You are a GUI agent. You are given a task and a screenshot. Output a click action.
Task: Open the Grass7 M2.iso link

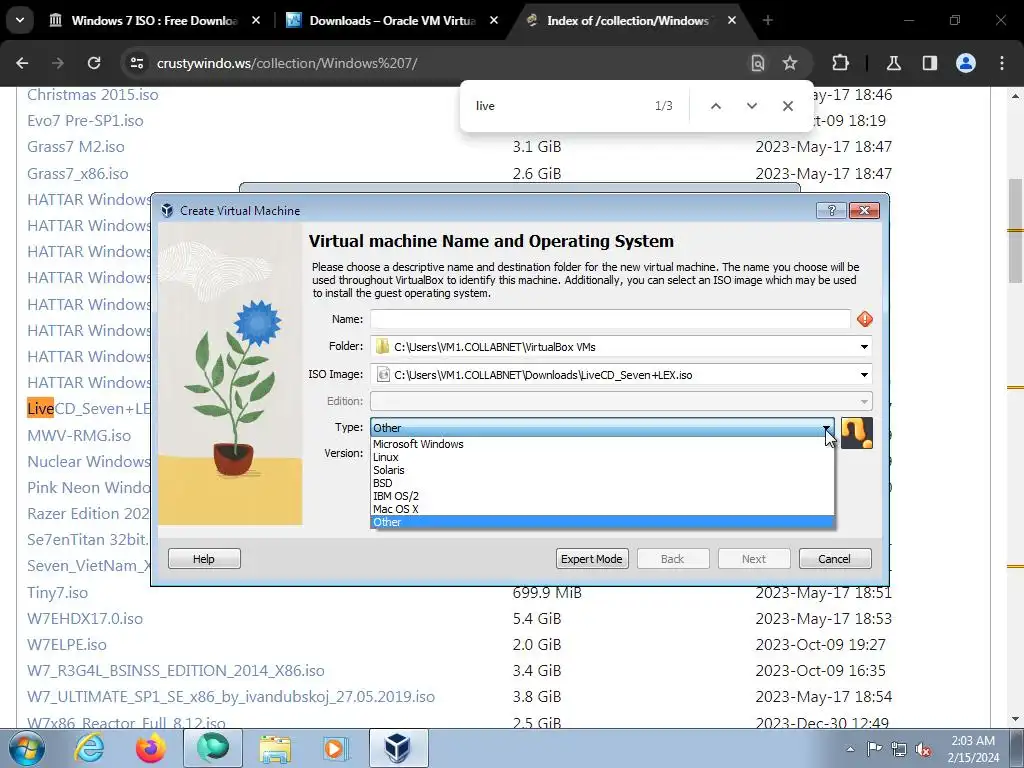click(x=76, y=147)
